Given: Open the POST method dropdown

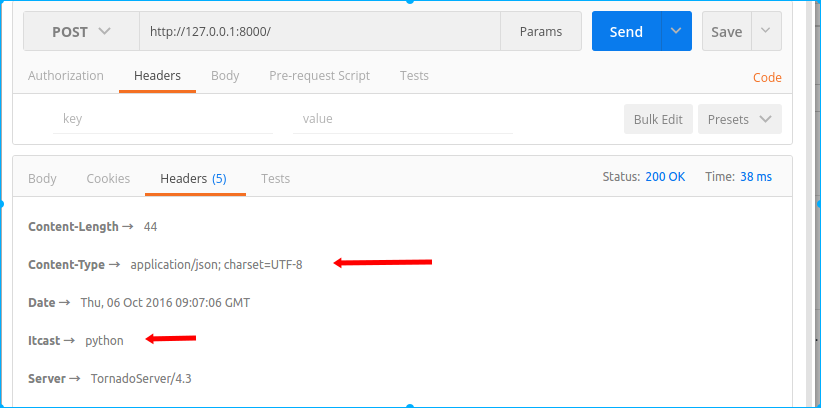Looking at the screenshot, I should [x=81, y=32].
